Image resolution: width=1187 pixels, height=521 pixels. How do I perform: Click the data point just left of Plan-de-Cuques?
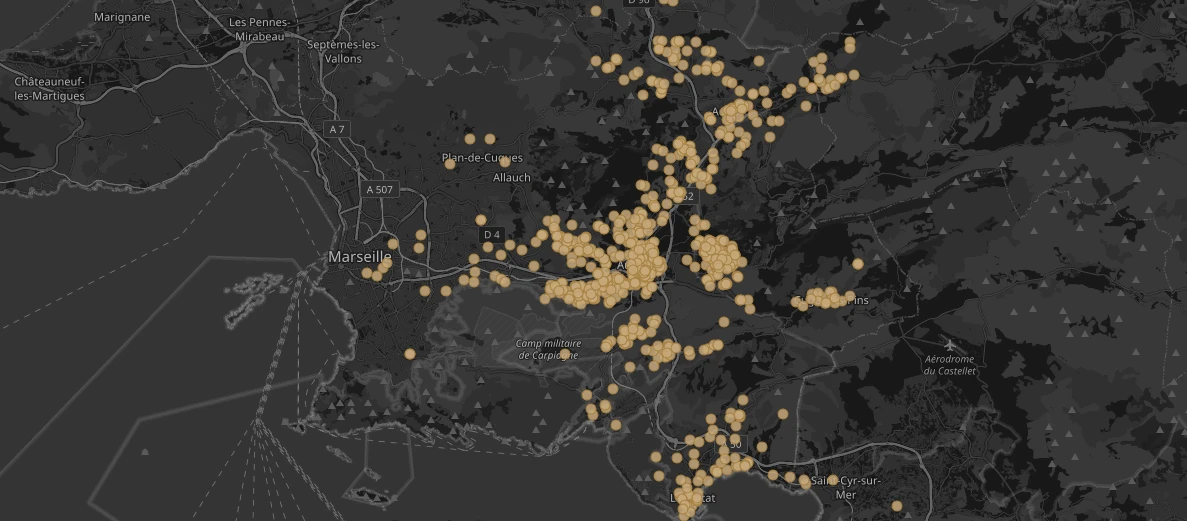pos(450,164)
